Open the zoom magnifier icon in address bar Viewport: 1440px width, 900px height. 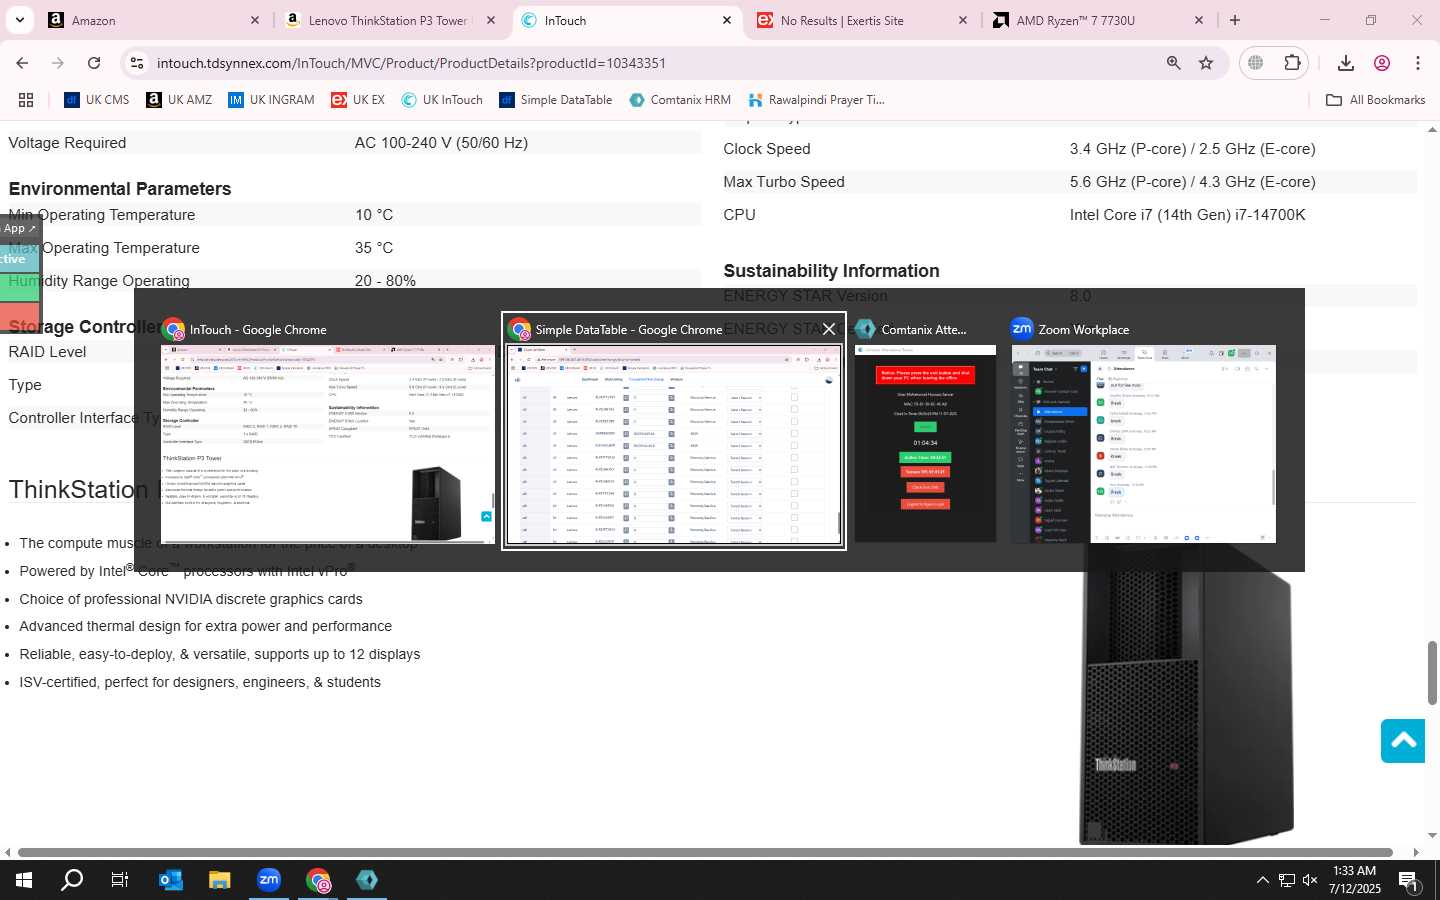pyautogui.click(x=1173, y=63)
